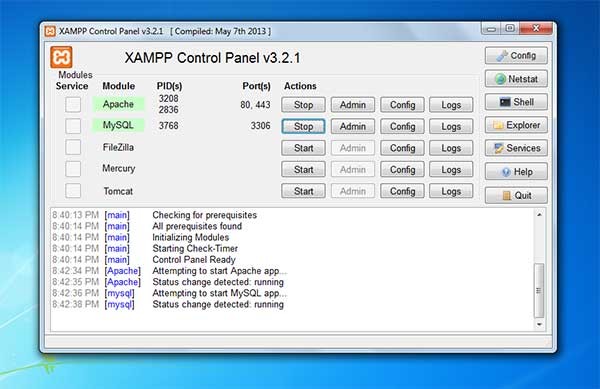
Task: Open Apache Admin page
Action: (x=353, y=105)
